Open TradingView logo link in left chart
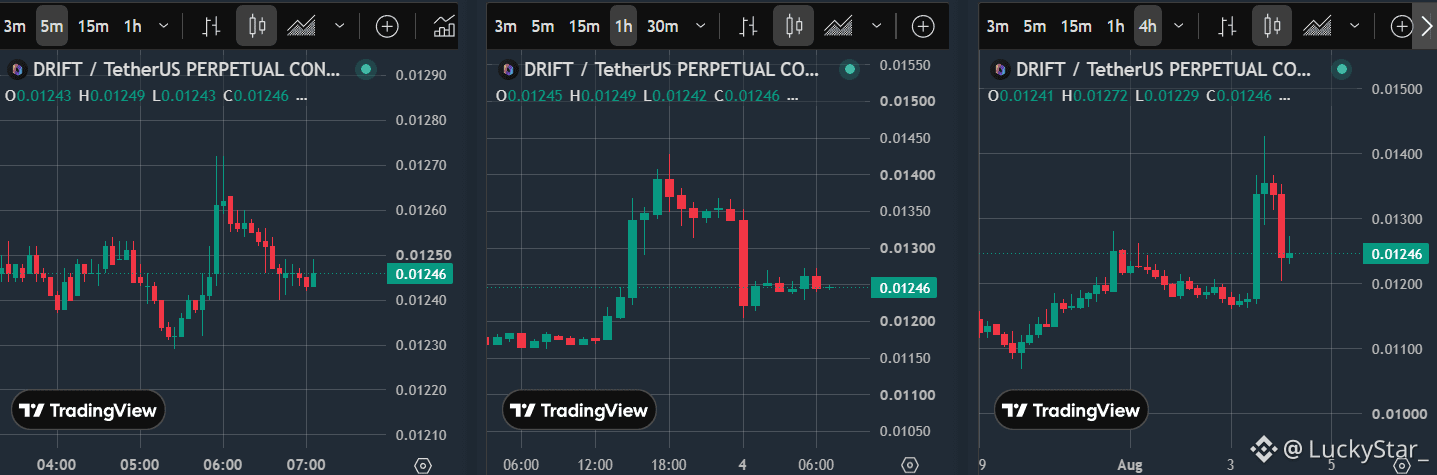Screen dimensions: 1437x475 pyautogui.click(x=88, y=410)
